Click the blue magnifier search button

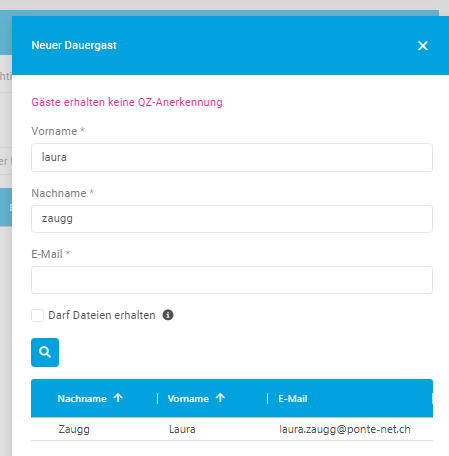coord(45,352)
